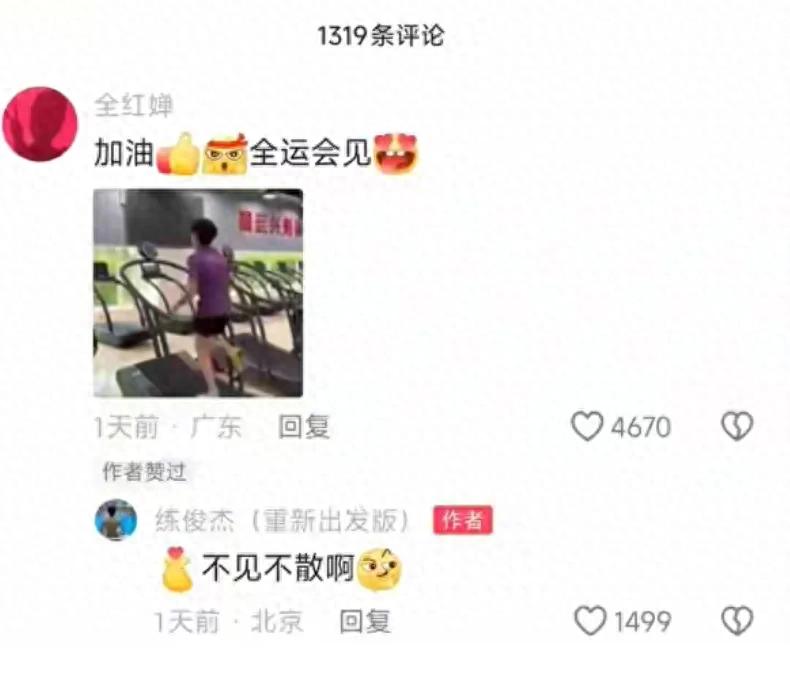This screenshot has height=681, width=790.
Task: Tap the thumbs-up emoji after 加油
Action: (x=178, y=154)
